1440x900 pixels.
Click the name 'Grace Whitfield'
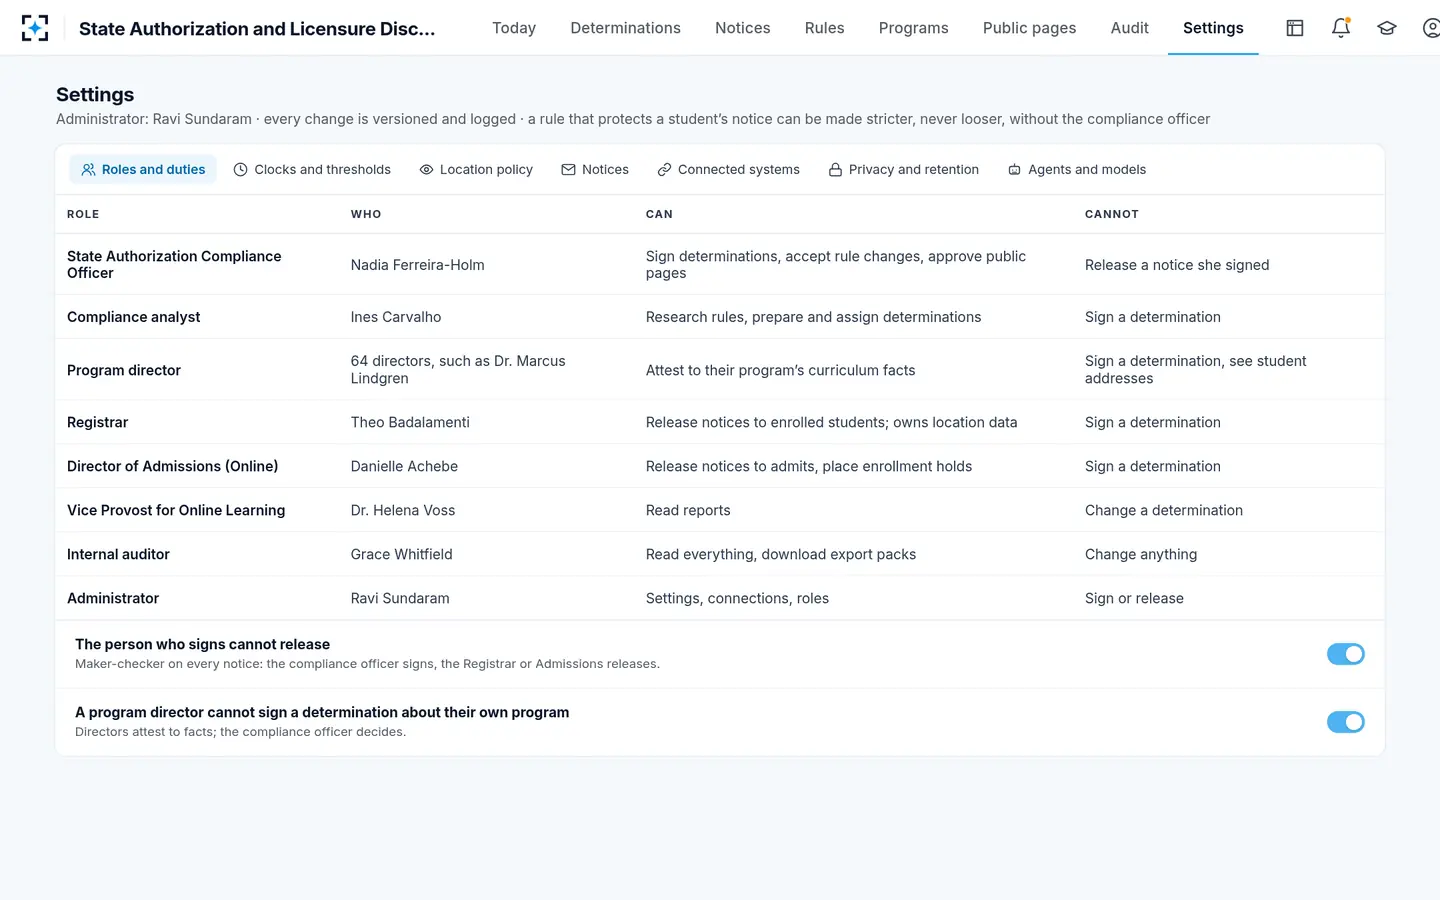(402, 554)
